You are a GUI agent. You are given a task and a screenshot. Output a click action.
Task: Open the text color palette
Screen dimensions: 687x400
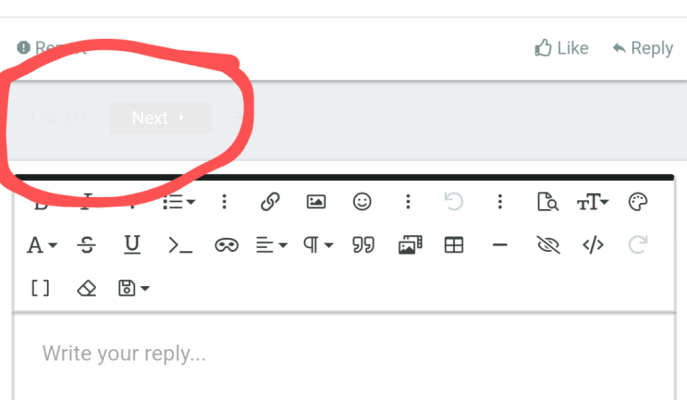(637, 202)
